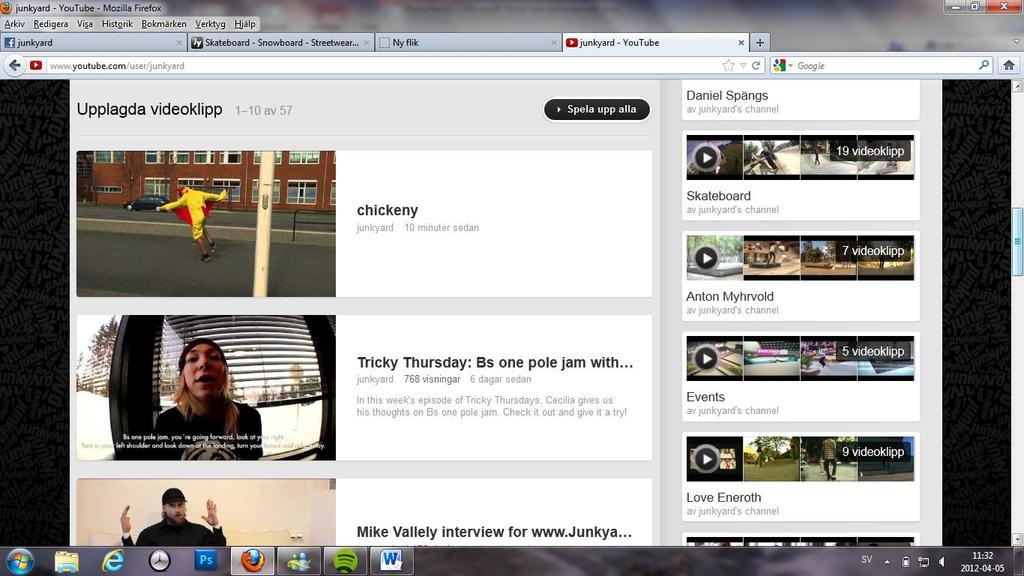Switch to the Ny flik tab
Viewport: 1024px width, 576px height.
[468, 42]
